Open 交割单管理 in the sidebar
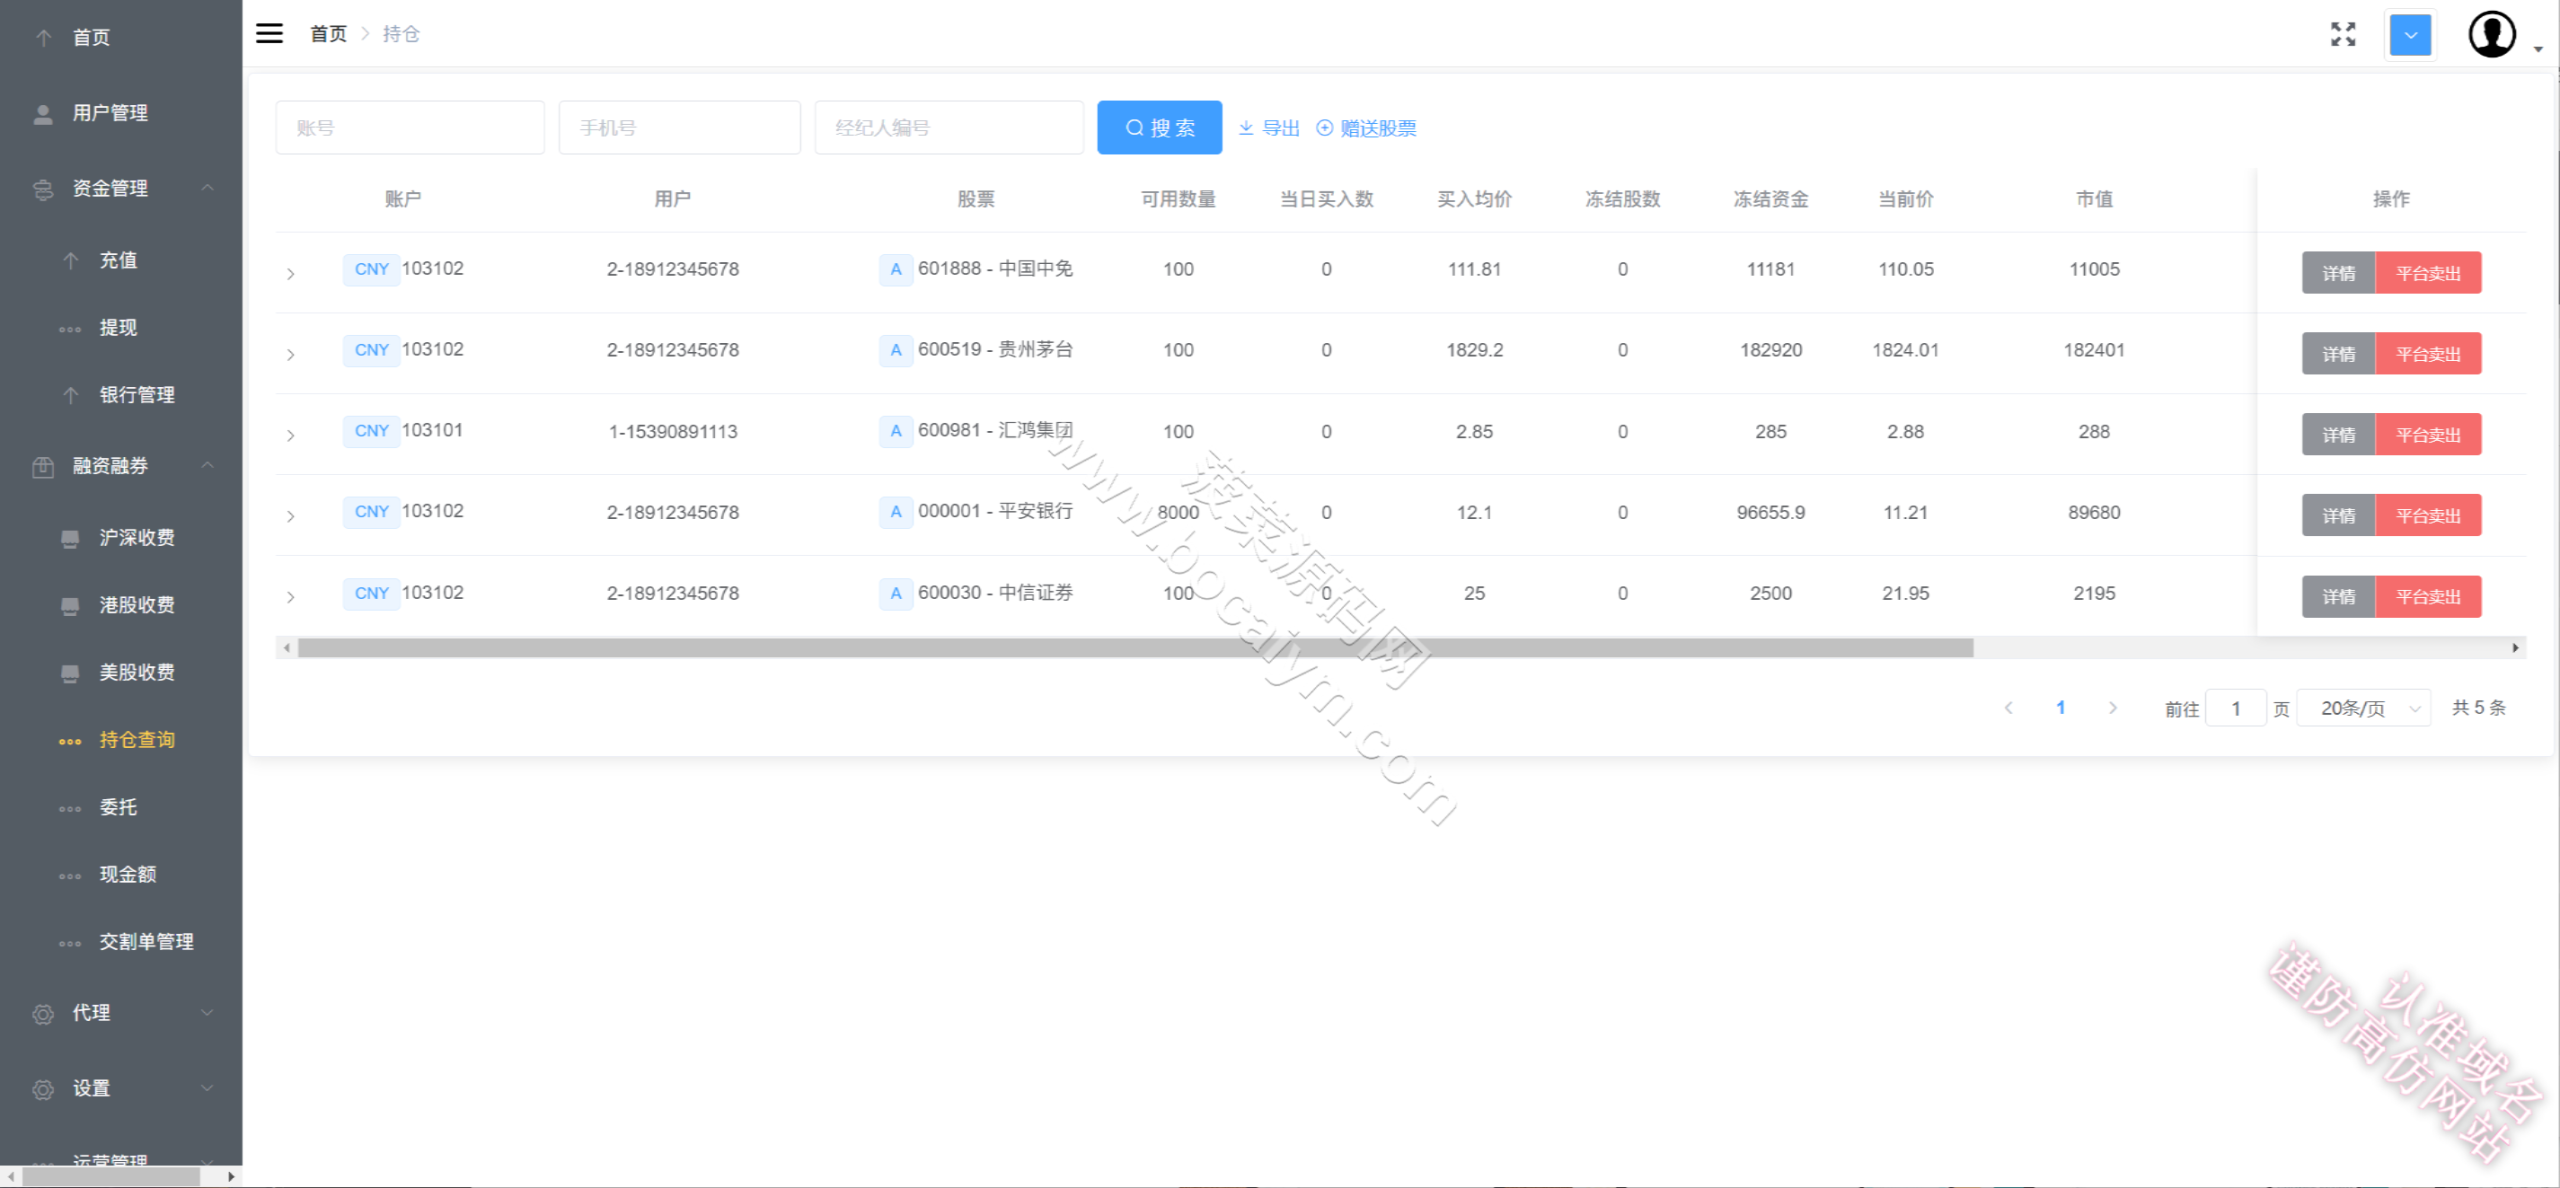The image size is (2560, 1188). click(x=121, y=942)
